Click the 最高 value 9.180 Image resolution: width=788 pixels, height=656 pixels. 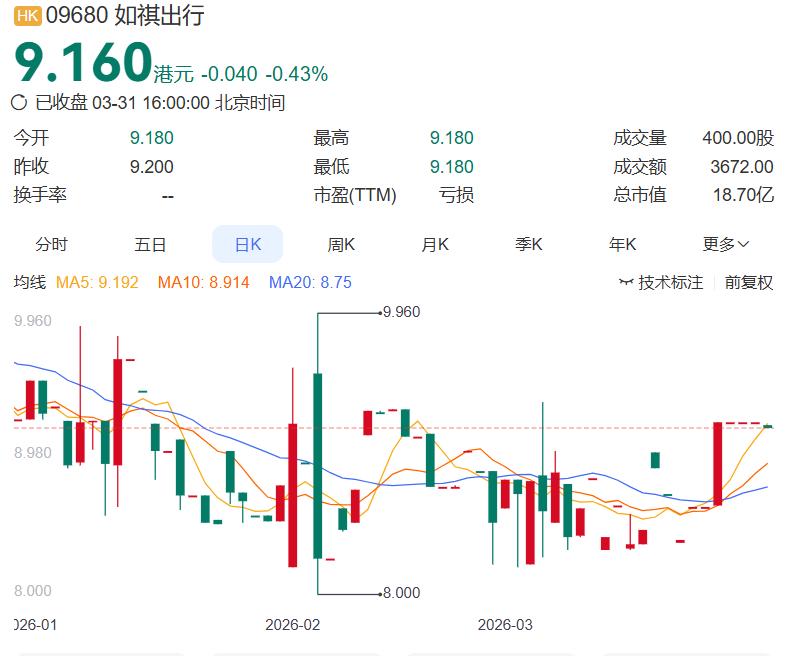[451, 138]
